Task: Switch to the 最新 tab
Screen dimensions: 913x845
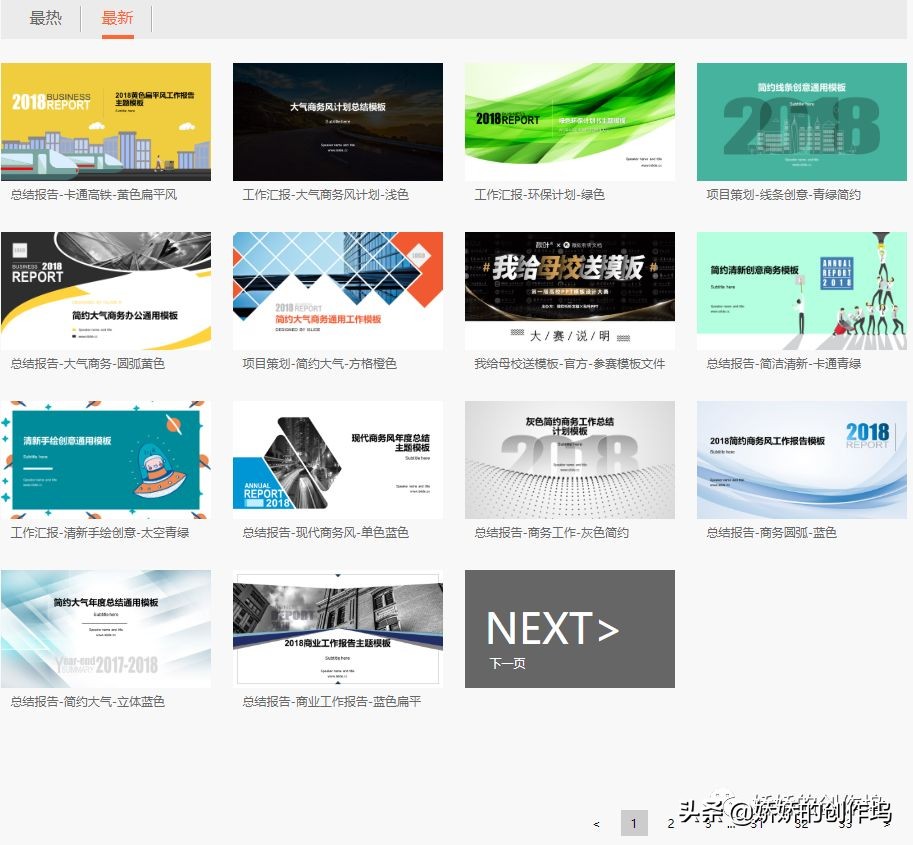Action: point(117,17)
